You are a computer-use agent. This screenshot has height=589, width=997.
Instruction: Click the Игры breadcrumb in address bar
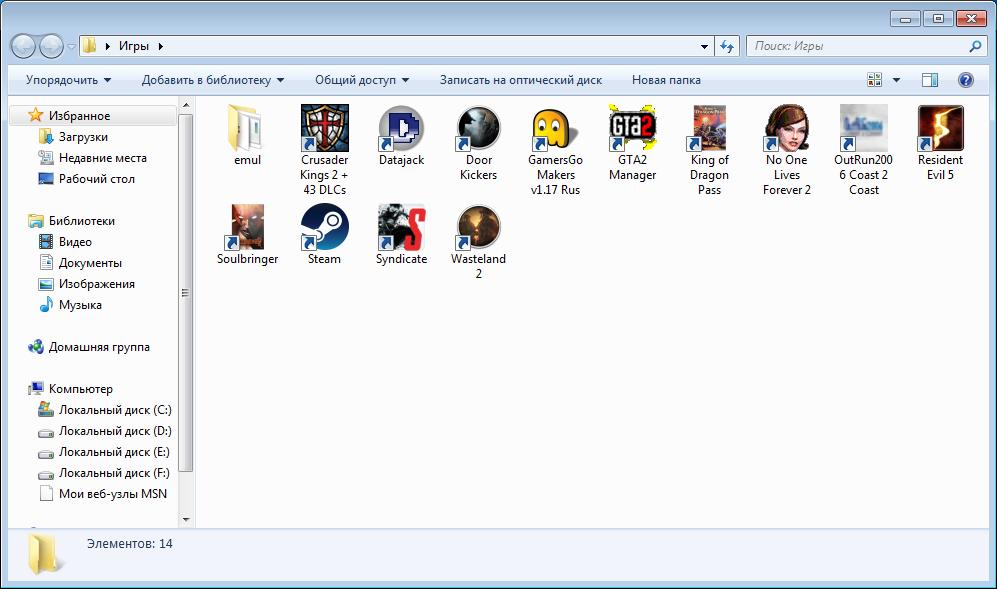tap(134, 46)
